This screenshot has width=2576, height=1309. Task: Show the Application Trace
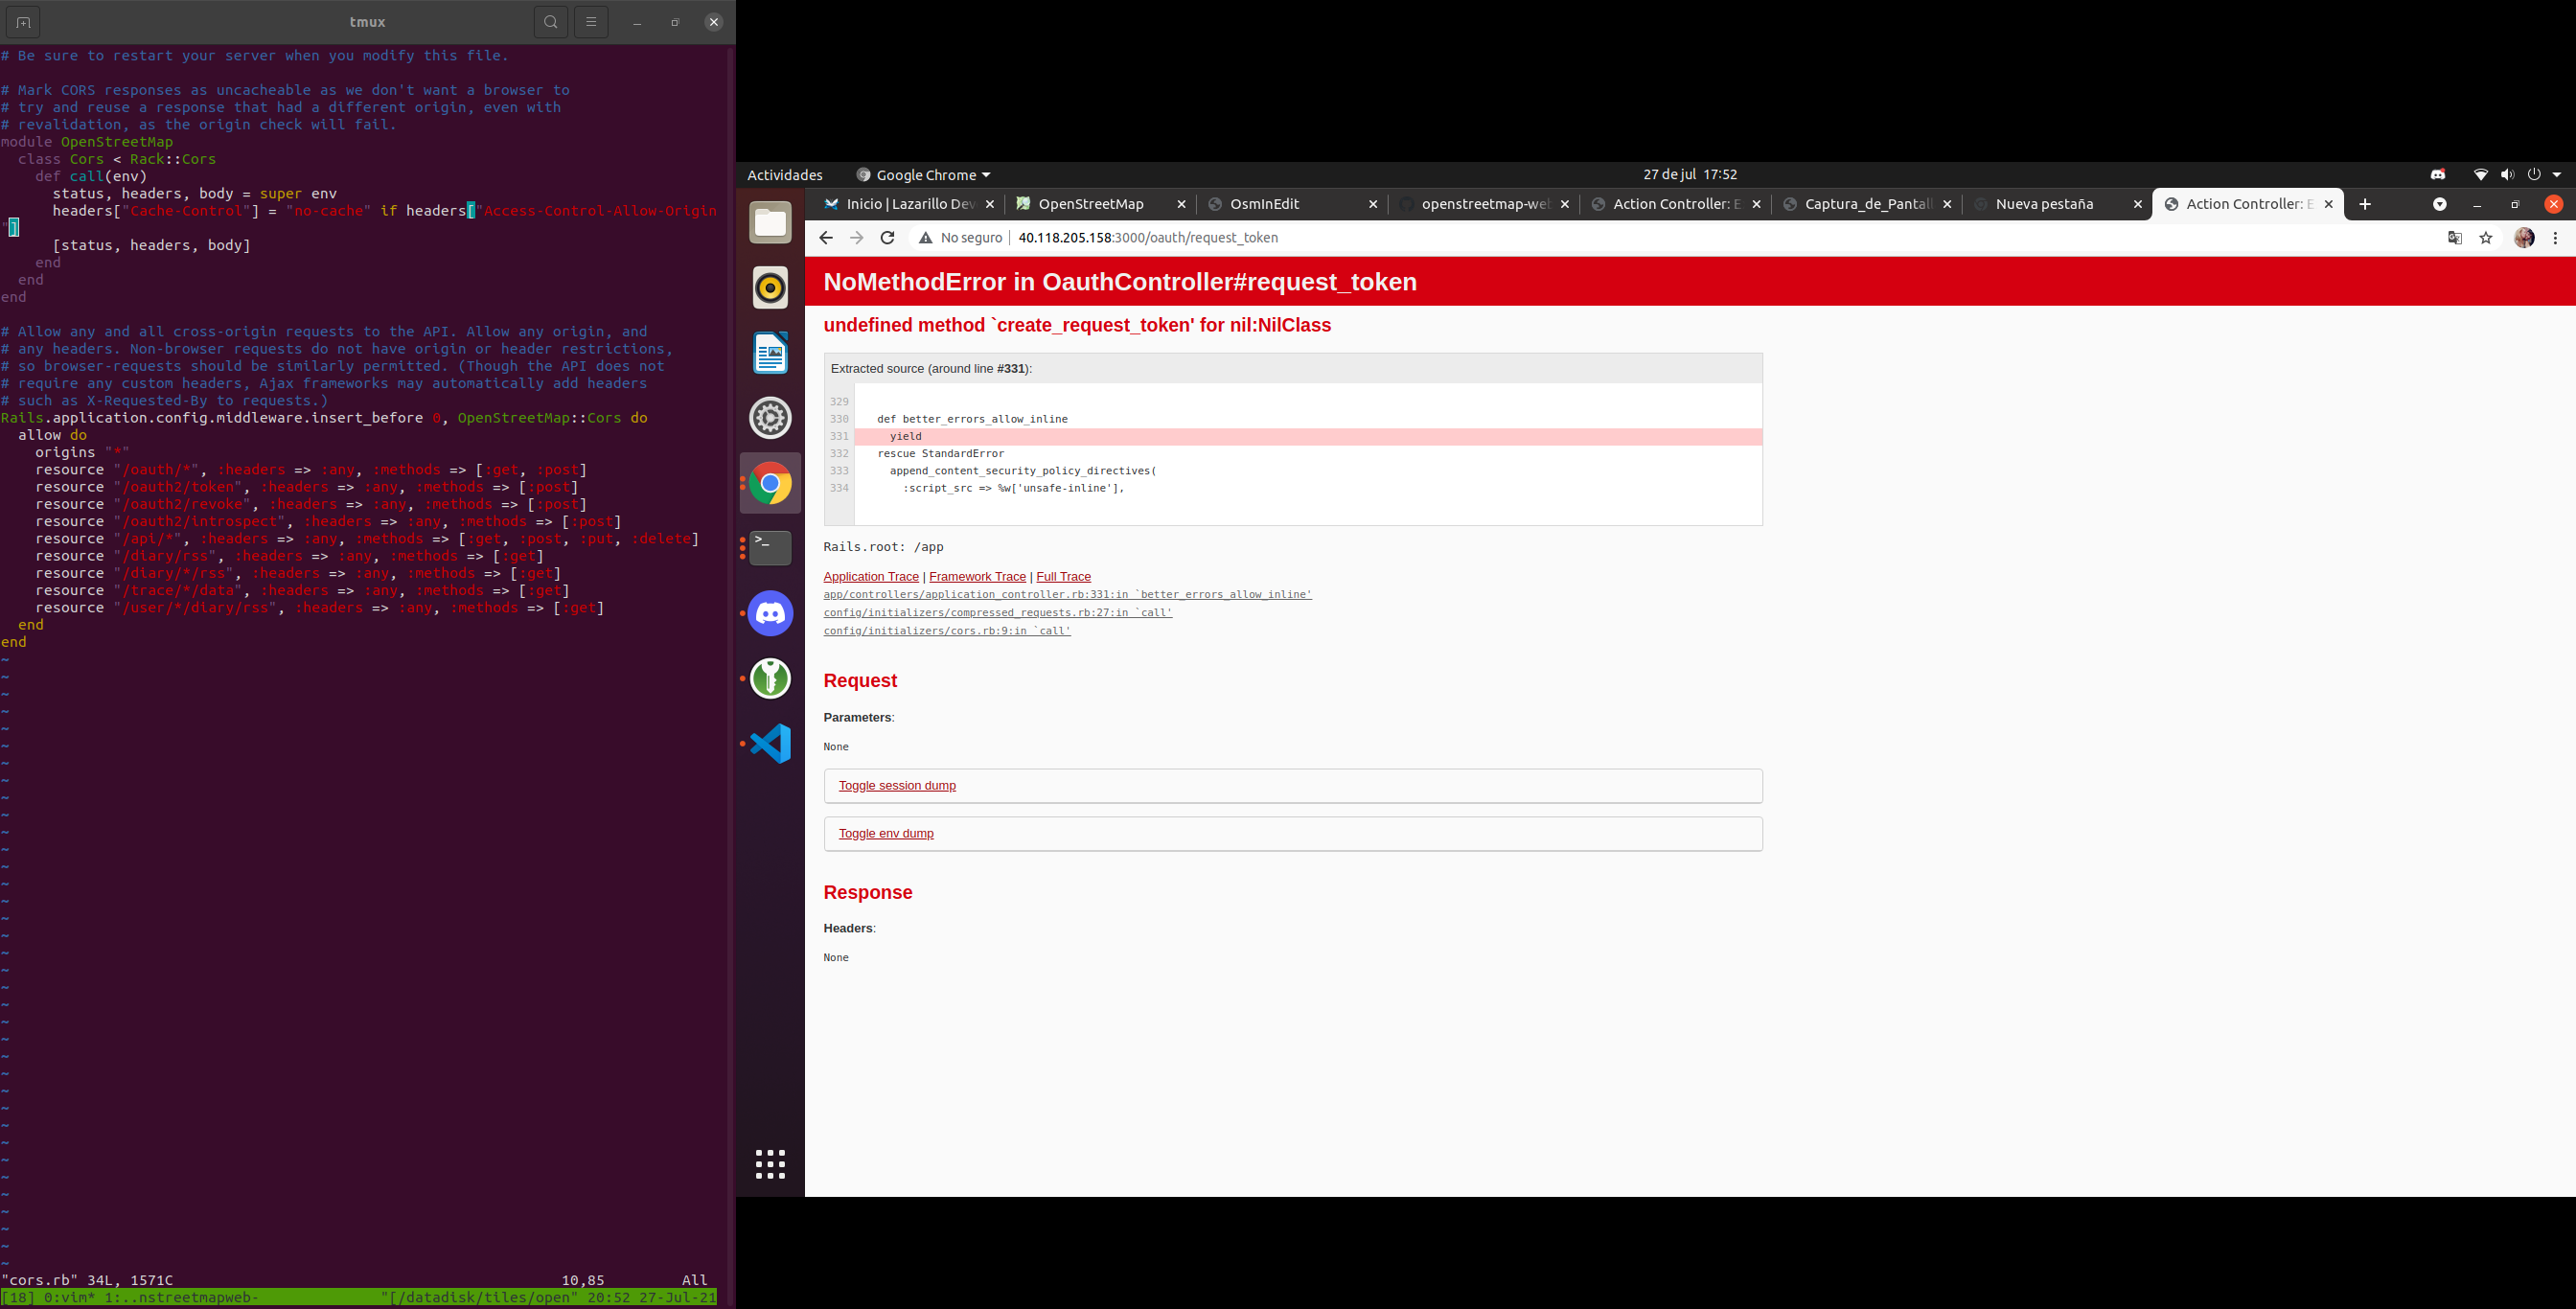click(x=871, y=577)
